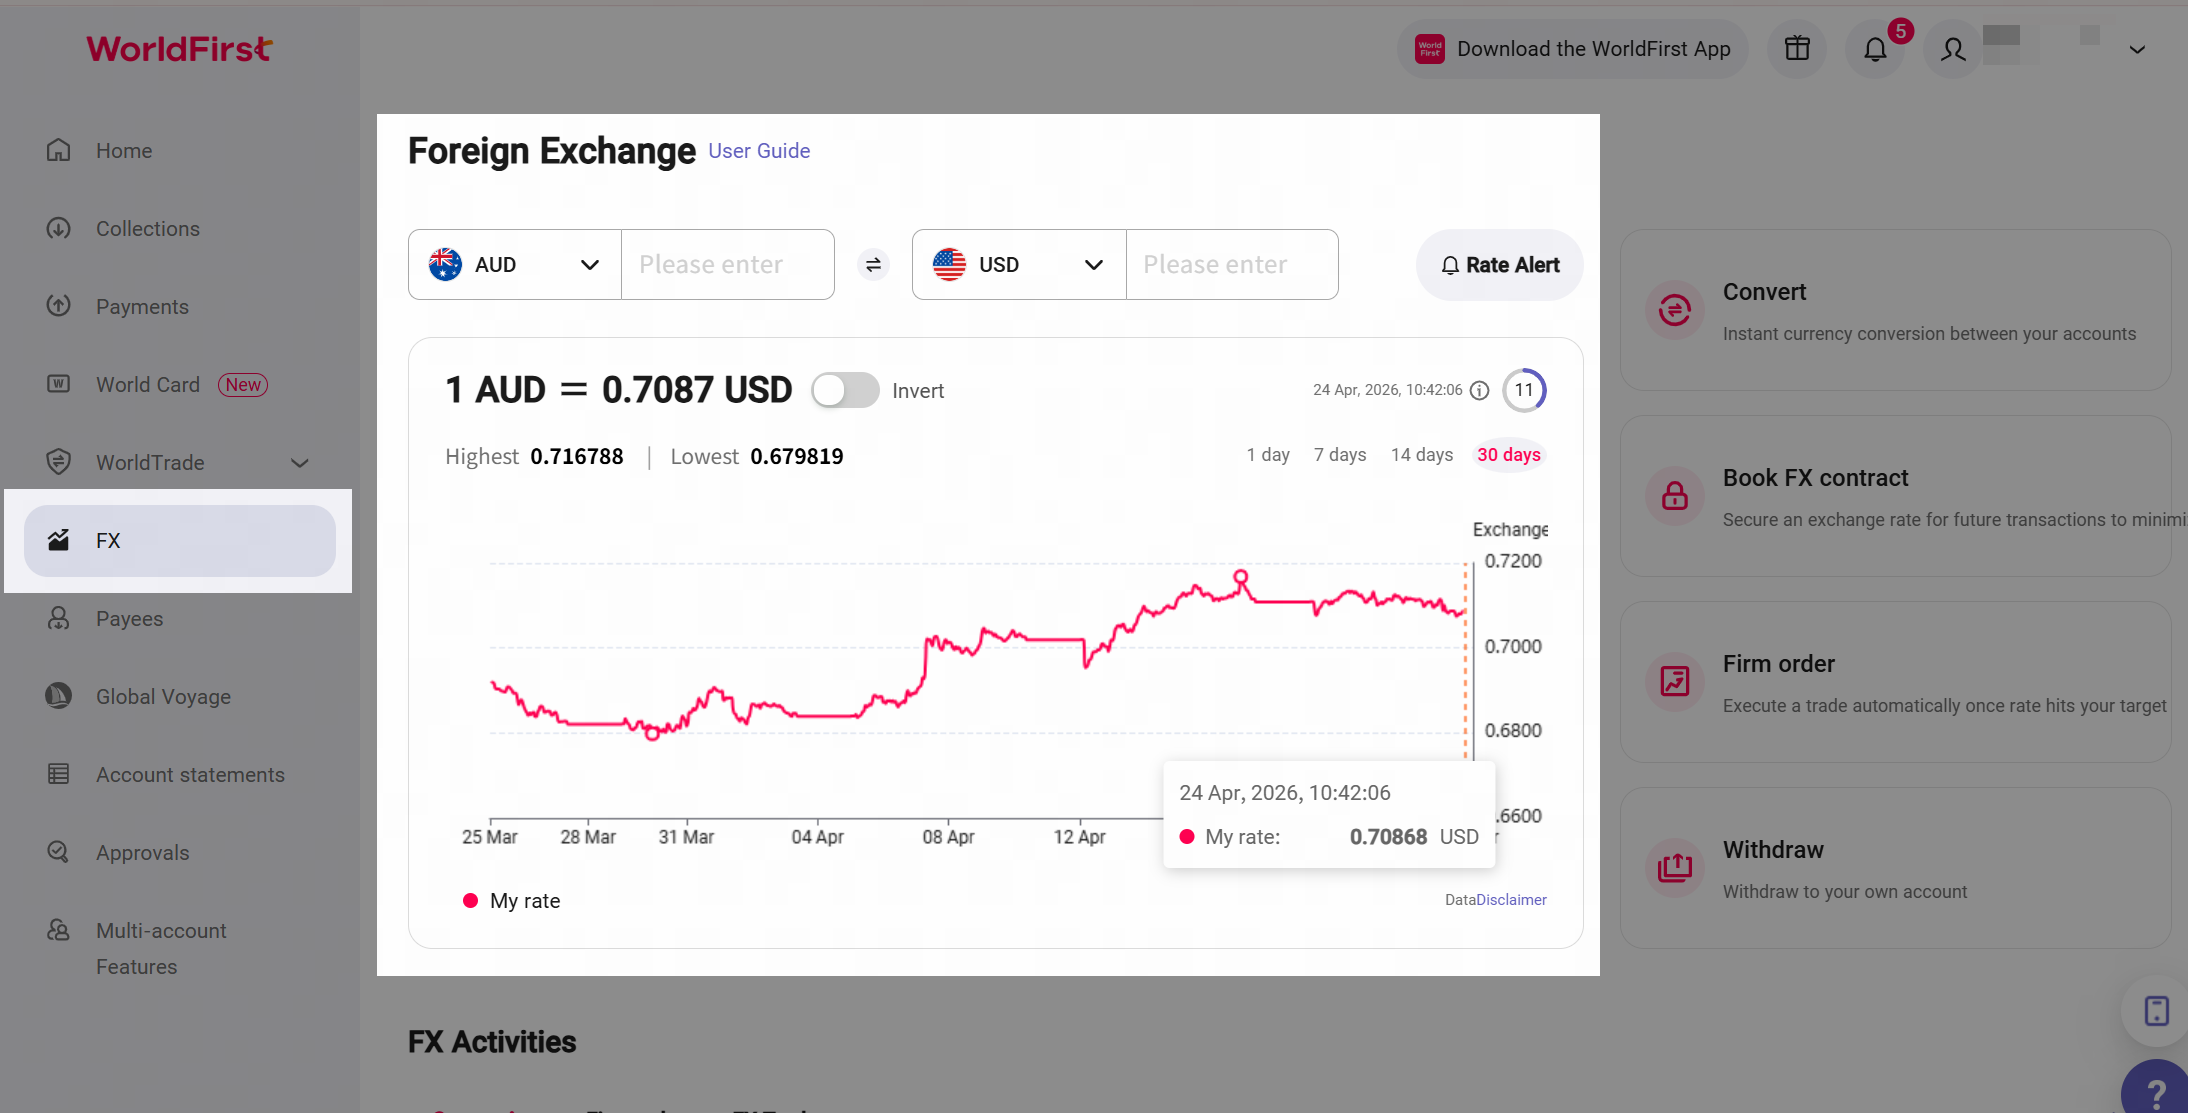Click the Global Voyage sidebar icon

59,696
